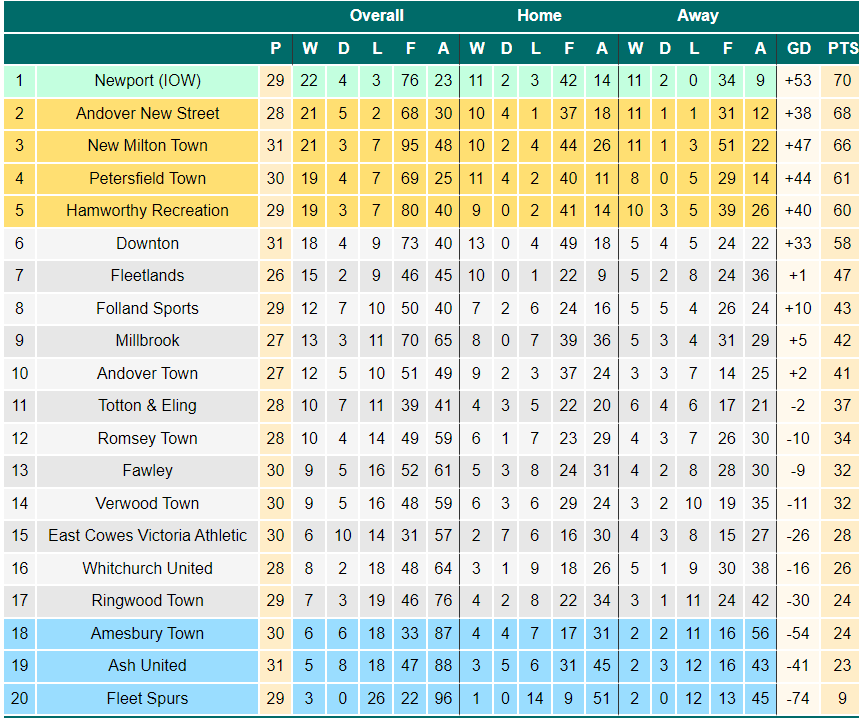Viewport: 859px width, 718px height.
Task: Click on Petersfield Town
Action: 147,178
